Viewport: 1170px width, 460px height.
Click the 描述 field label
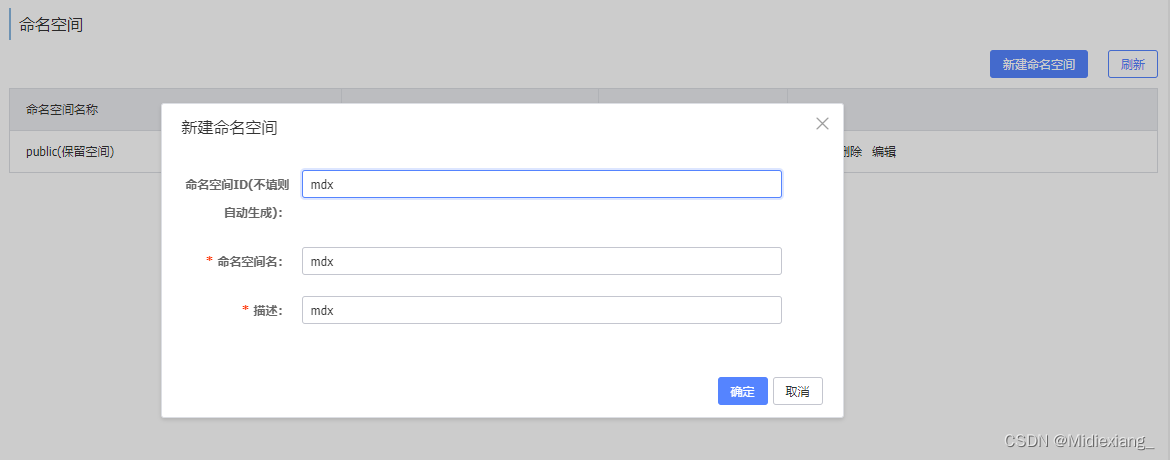tap(267, 310)
